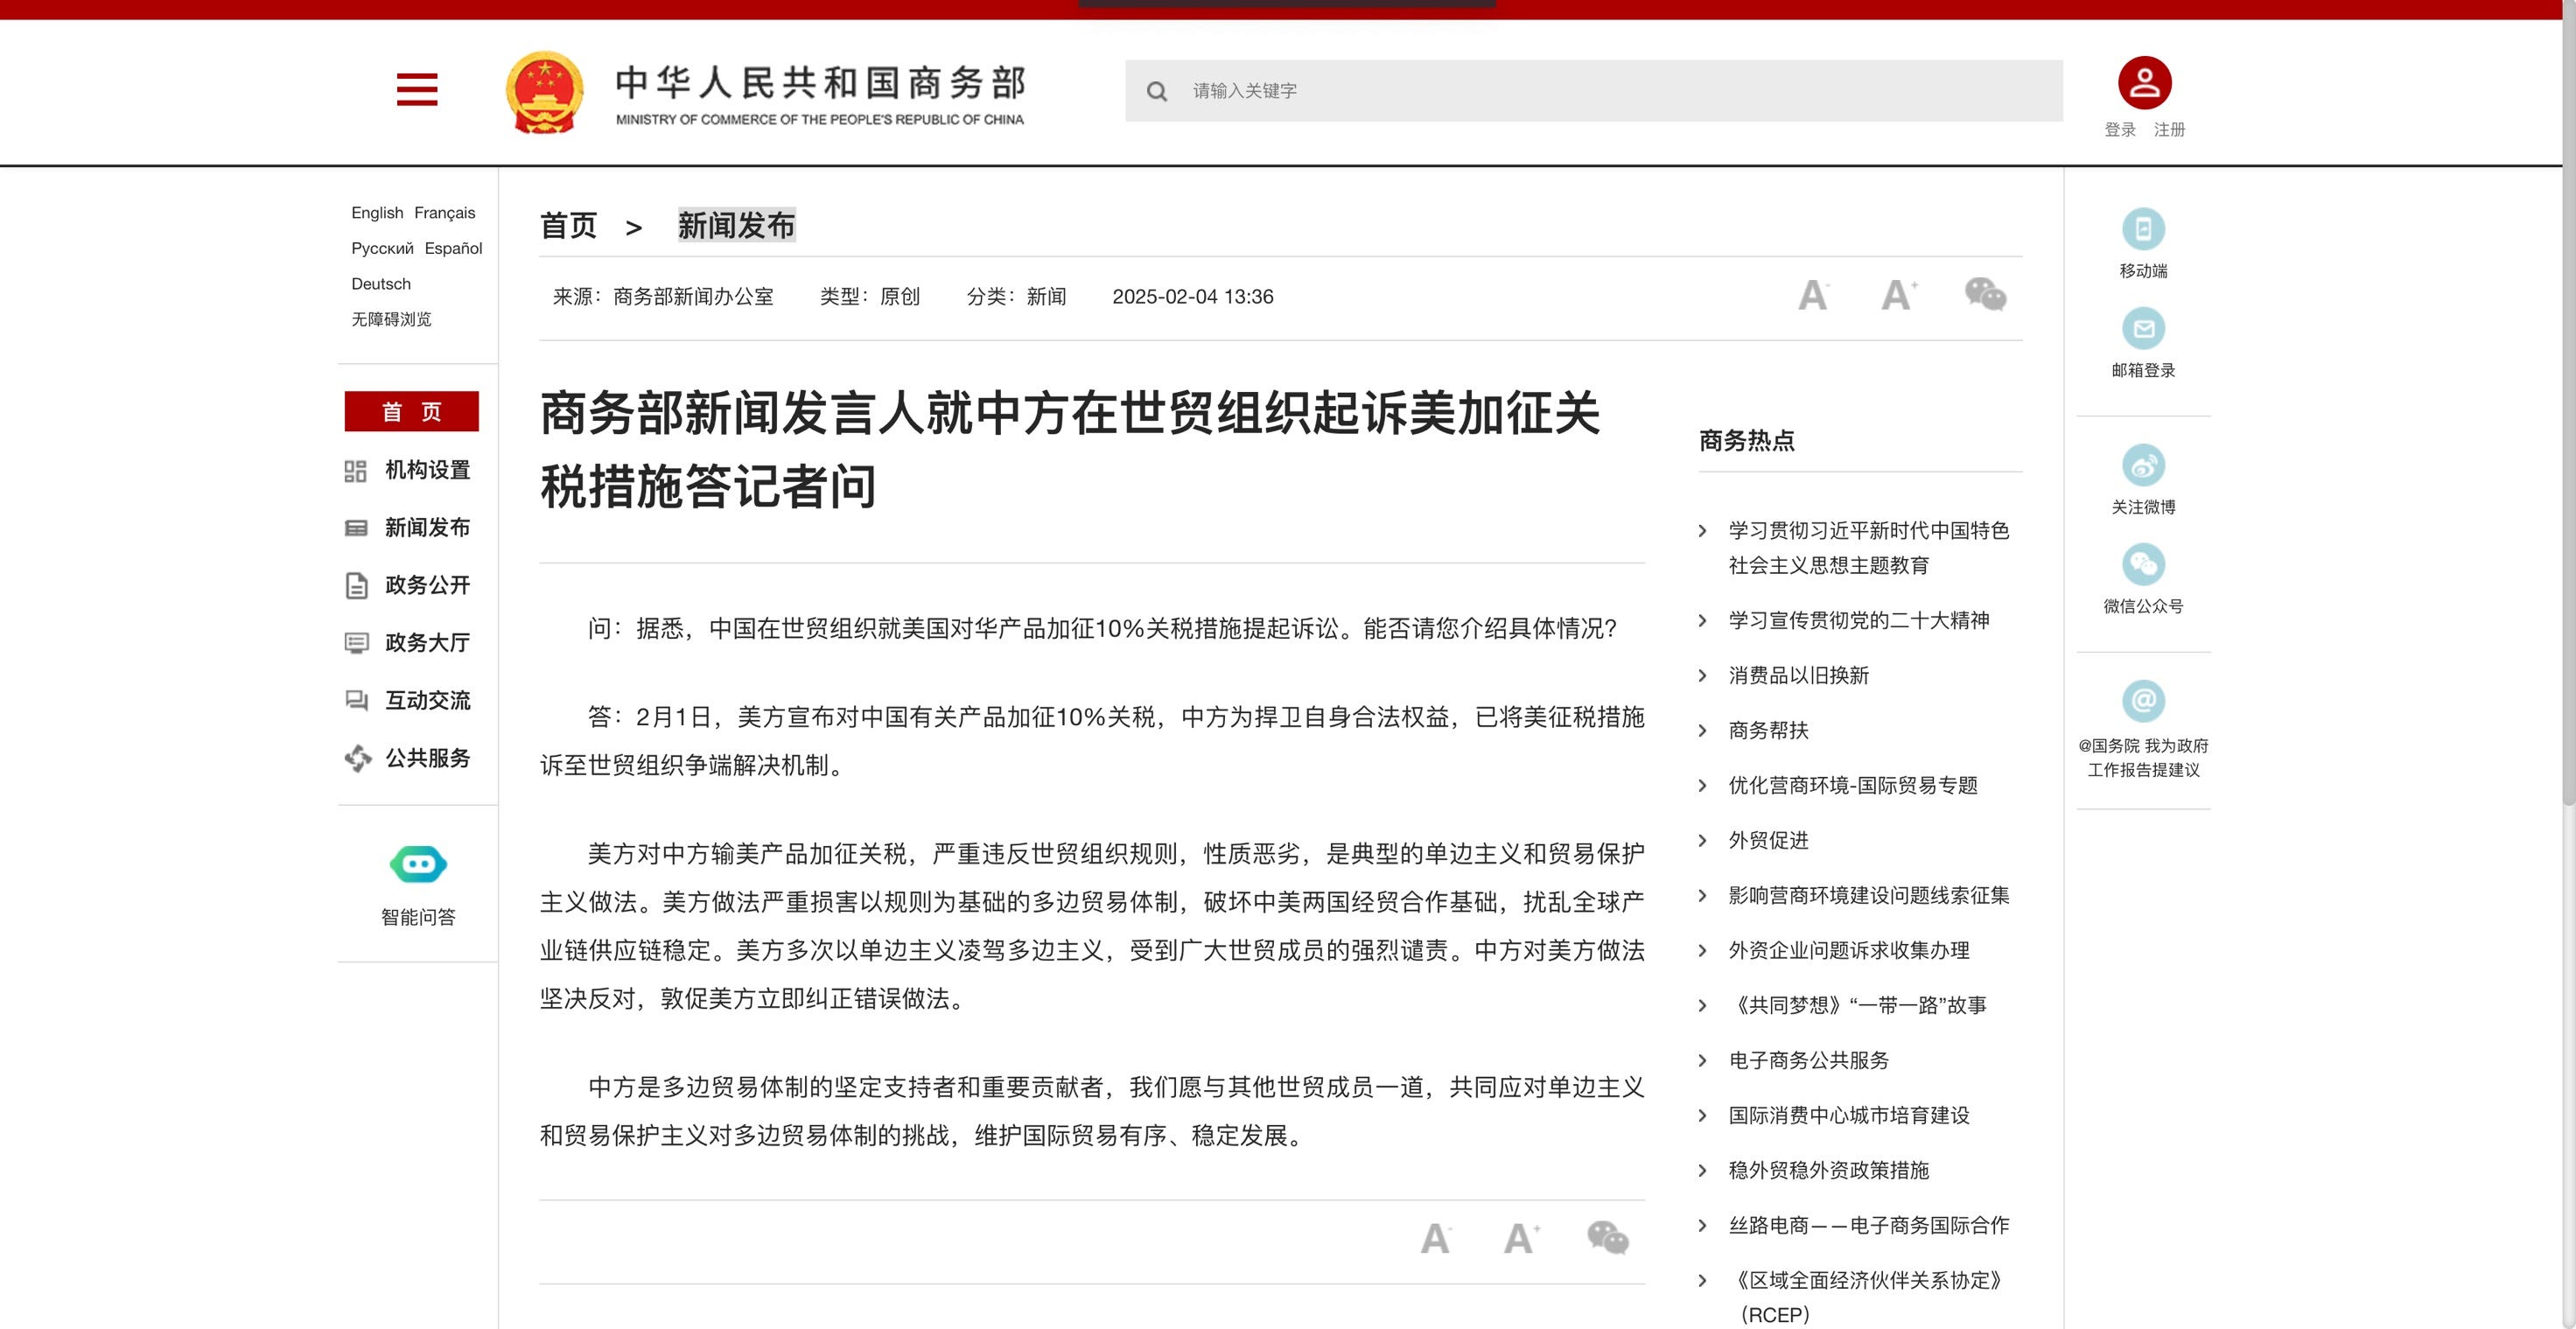Decrease font size icon in article header
Image resolution: width=2576 pixels, height=1329 pixels.
pyautogui.click(x=1813, y=295)
